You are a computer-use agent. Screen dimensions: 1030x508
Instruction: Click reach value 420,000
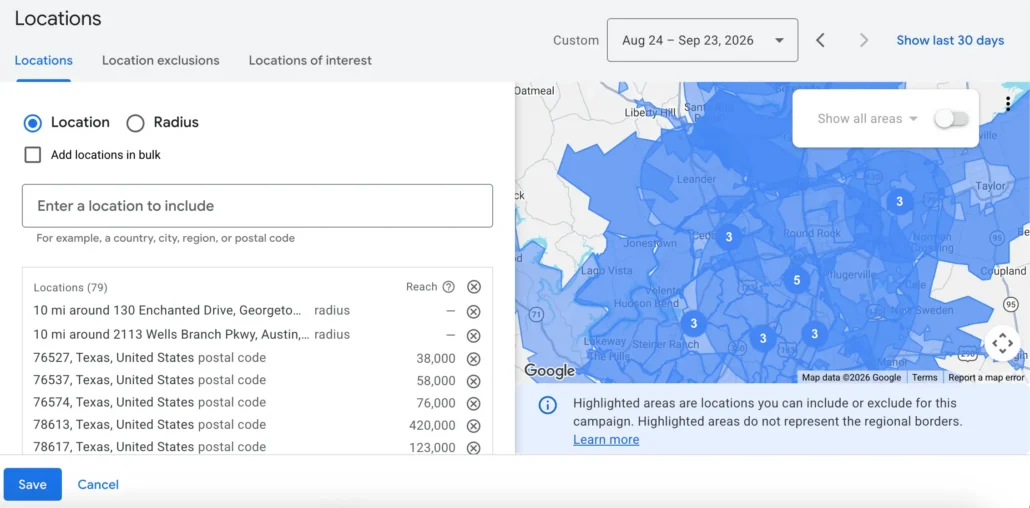(432, 425)
